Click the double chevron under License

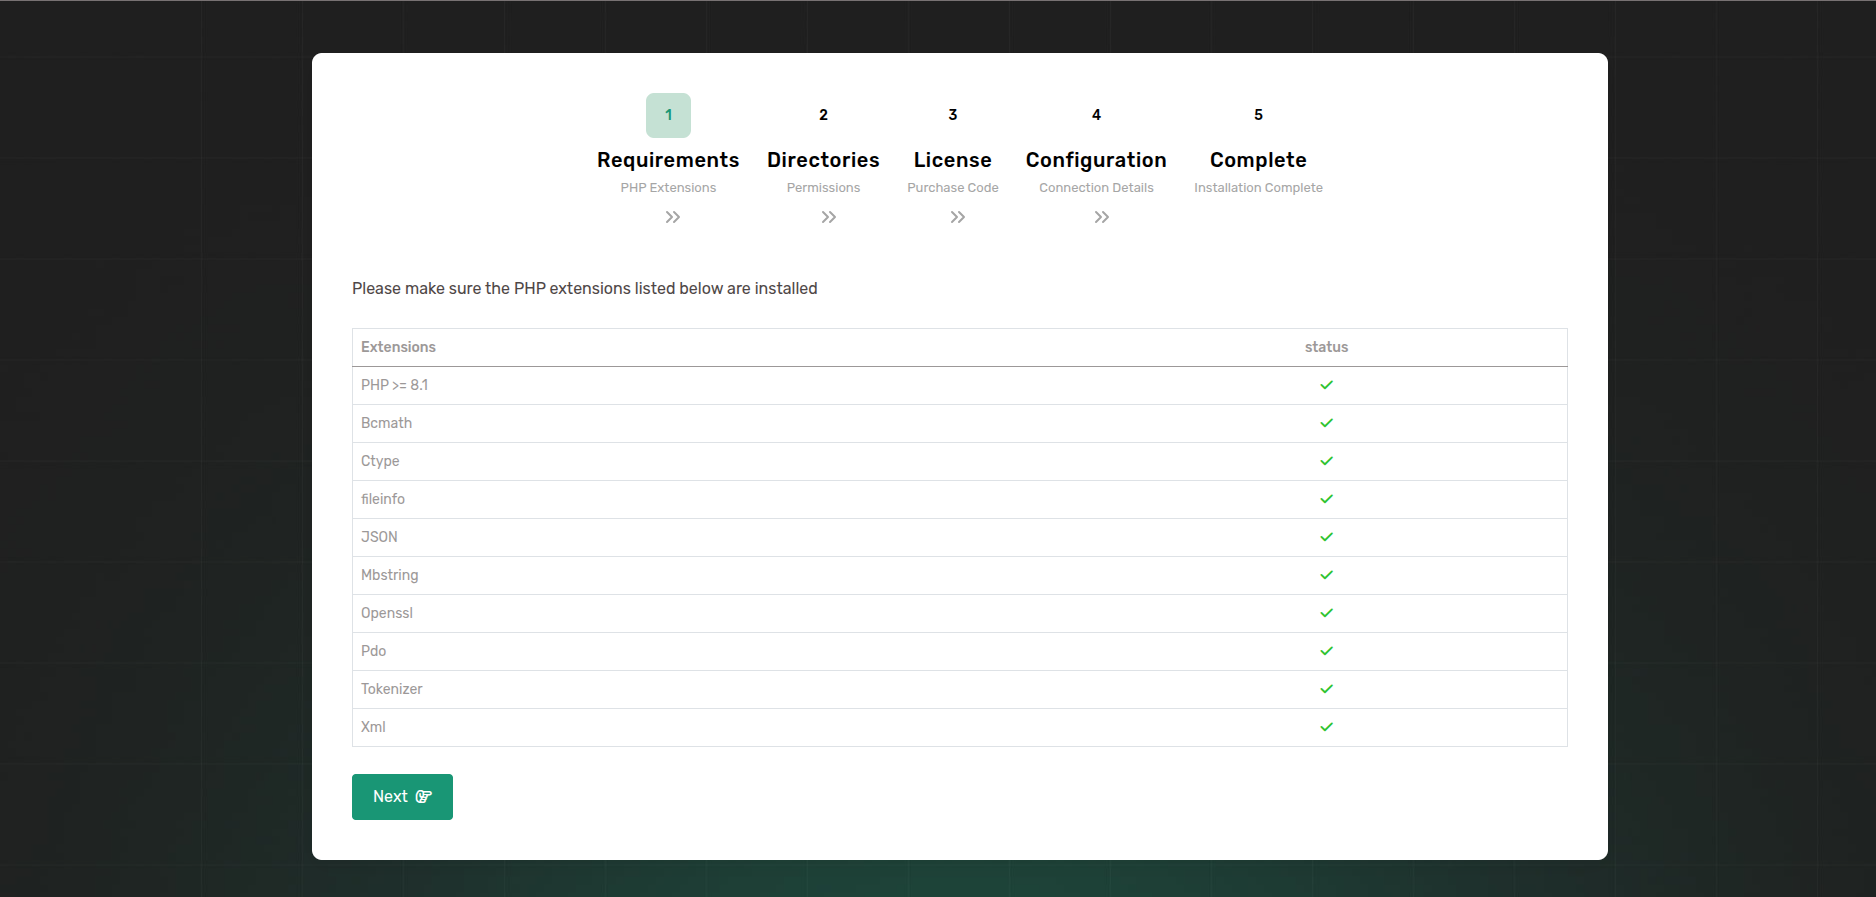(957, 217)
